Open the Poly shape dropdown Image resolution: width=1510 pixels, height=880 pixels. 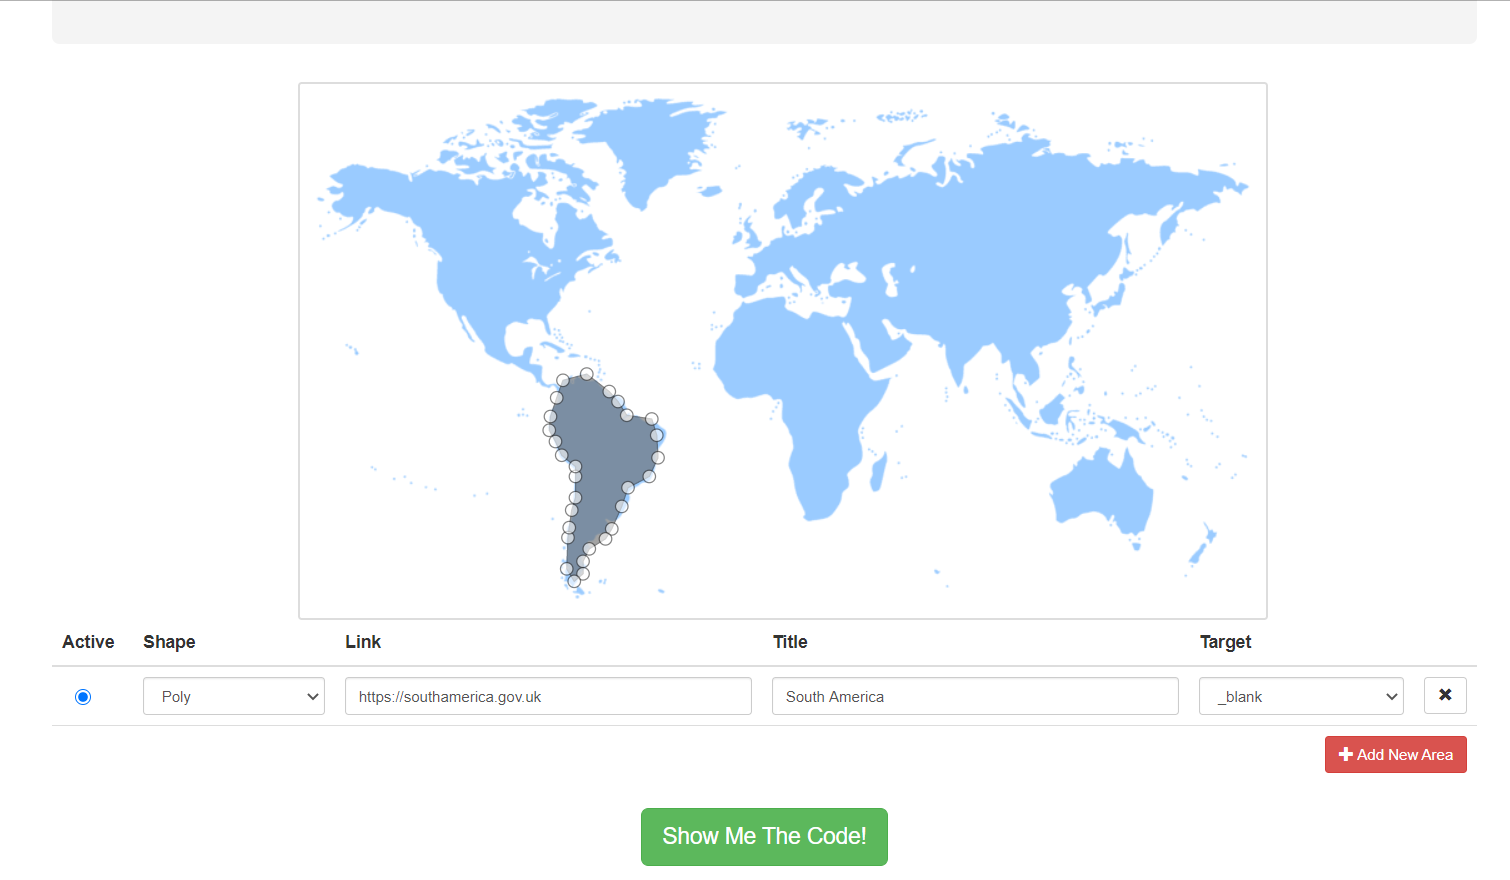[x=234, y=697]
